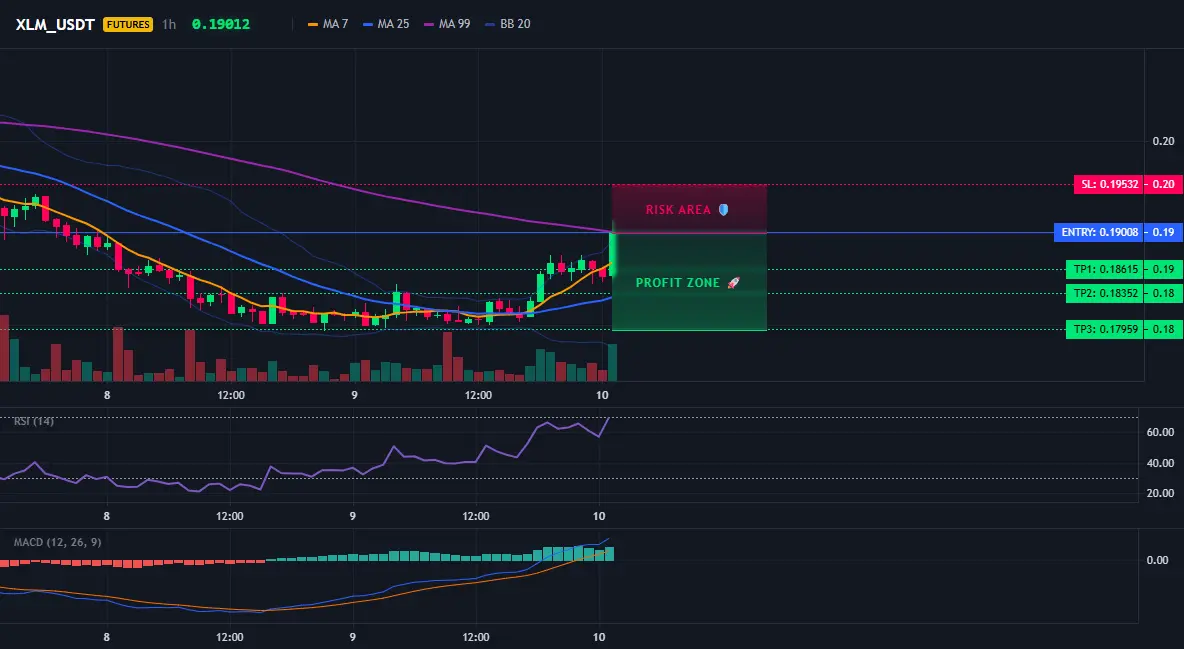Toggle the MA 25 legend item
Screen dimensions: 1184x649
pyautogui.click(x=386, y=24)
